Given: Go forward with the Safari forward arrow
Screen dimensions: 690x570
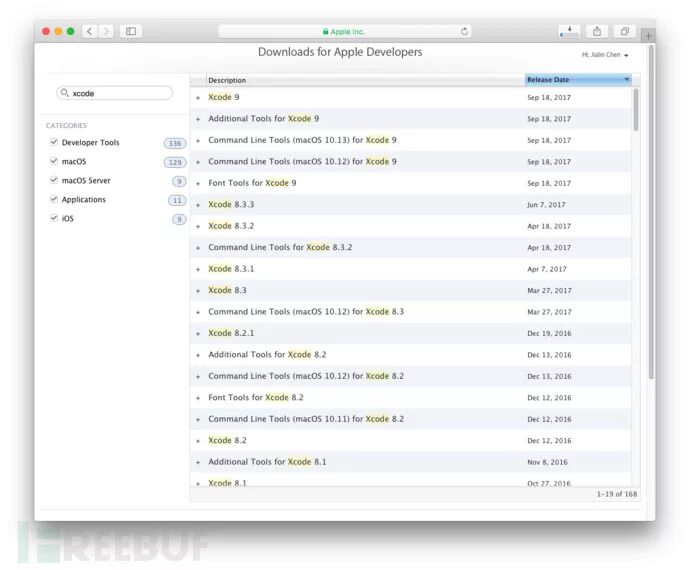Looking at the screenshot, I should (x=106, y=31).
